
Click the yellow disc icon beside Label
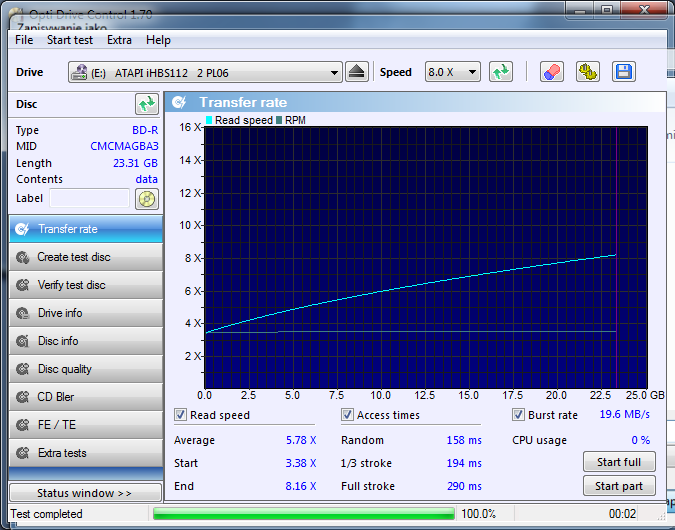click(x=147, y=199)
